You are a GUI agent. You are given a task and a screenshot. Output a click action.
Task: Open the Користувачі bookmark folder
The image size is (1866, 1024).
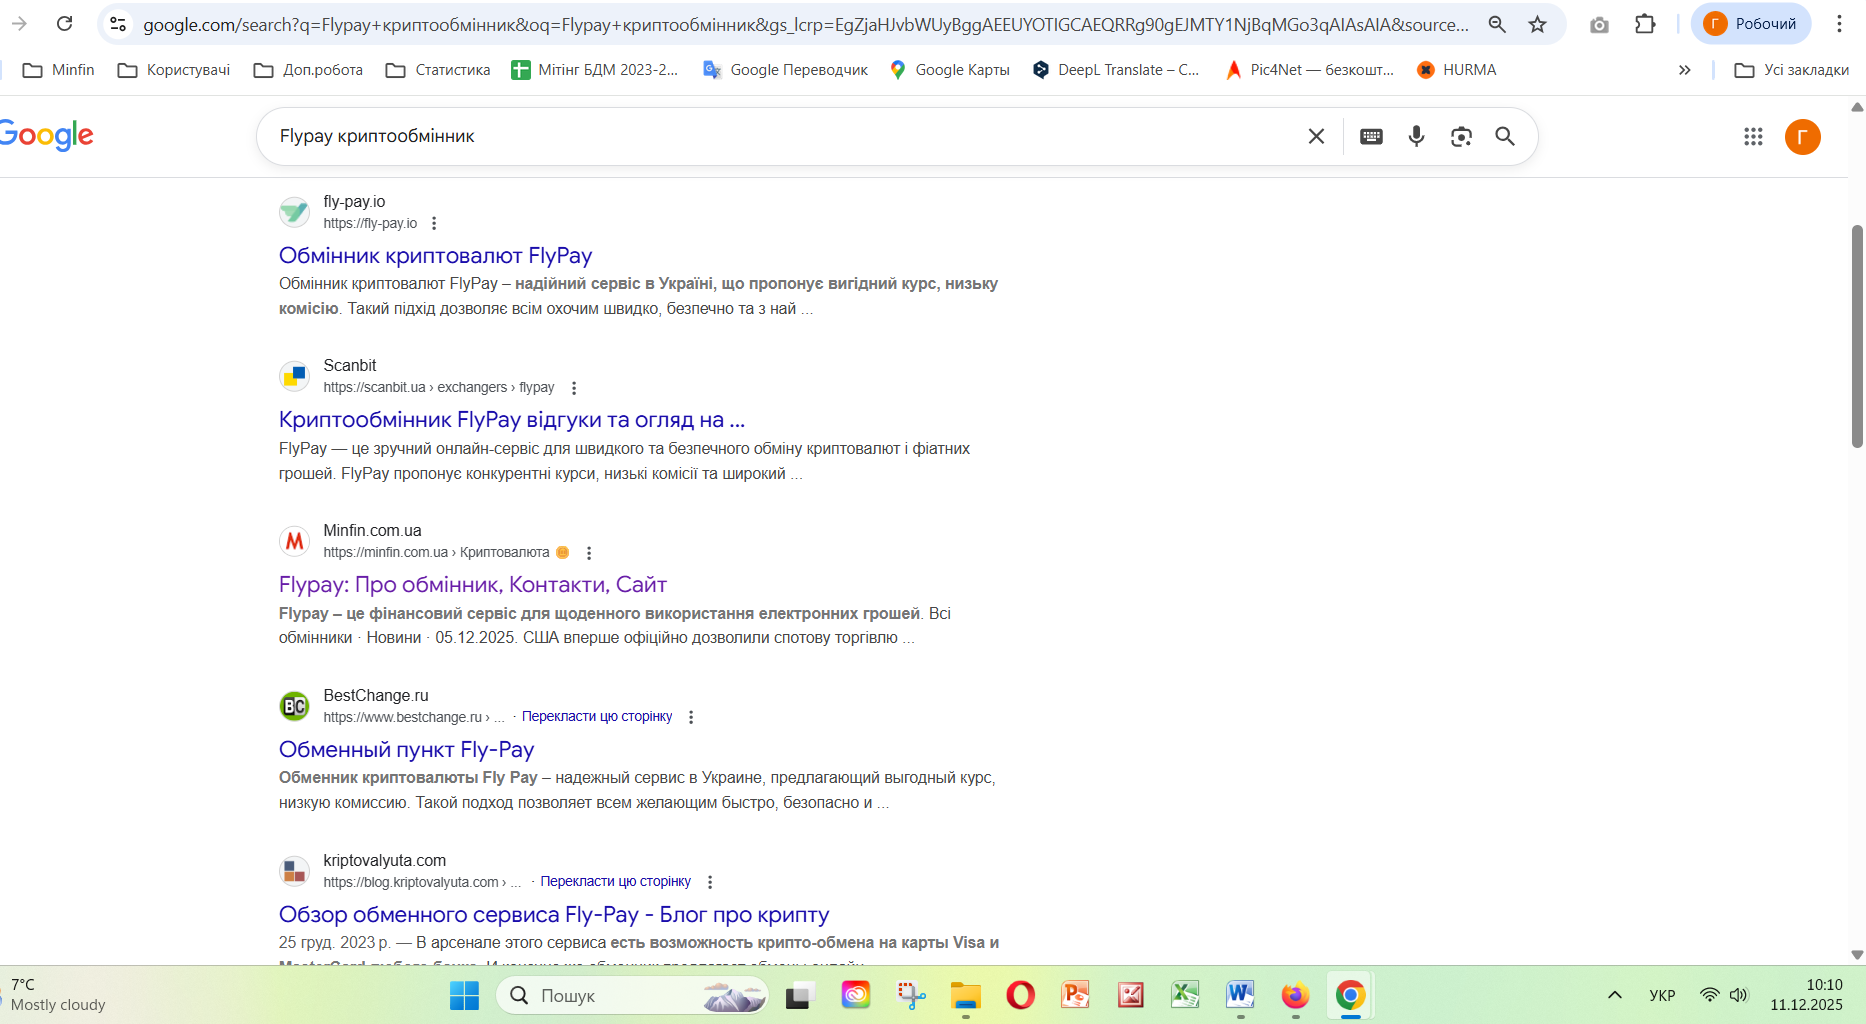[174, 70]
